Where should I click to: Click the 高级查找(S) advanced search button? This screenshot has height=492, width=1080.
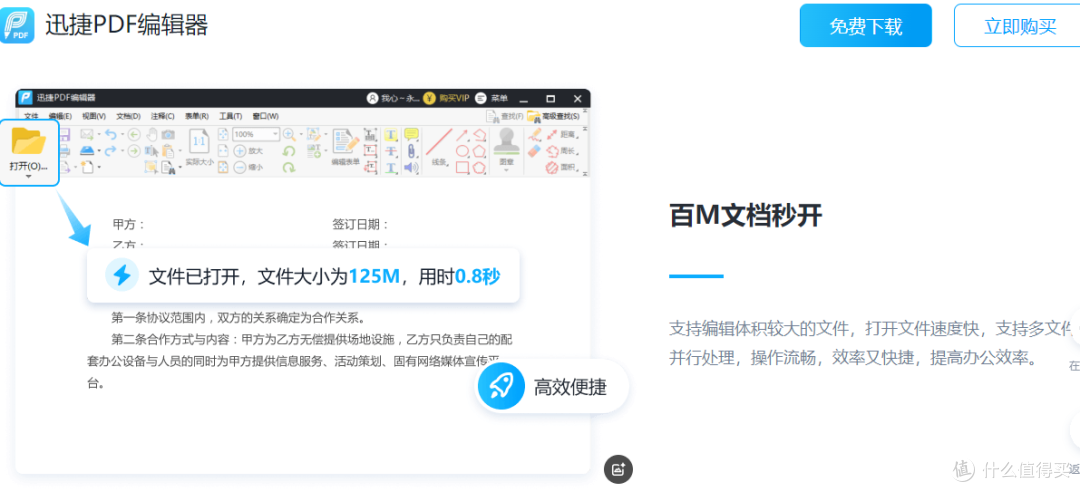(553, 116)
